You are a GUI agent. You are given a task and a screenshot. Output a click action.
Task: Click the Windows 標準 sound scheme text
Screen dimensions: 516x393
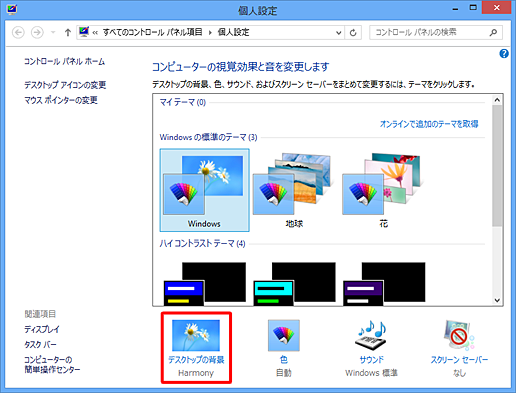click(371, 373)
